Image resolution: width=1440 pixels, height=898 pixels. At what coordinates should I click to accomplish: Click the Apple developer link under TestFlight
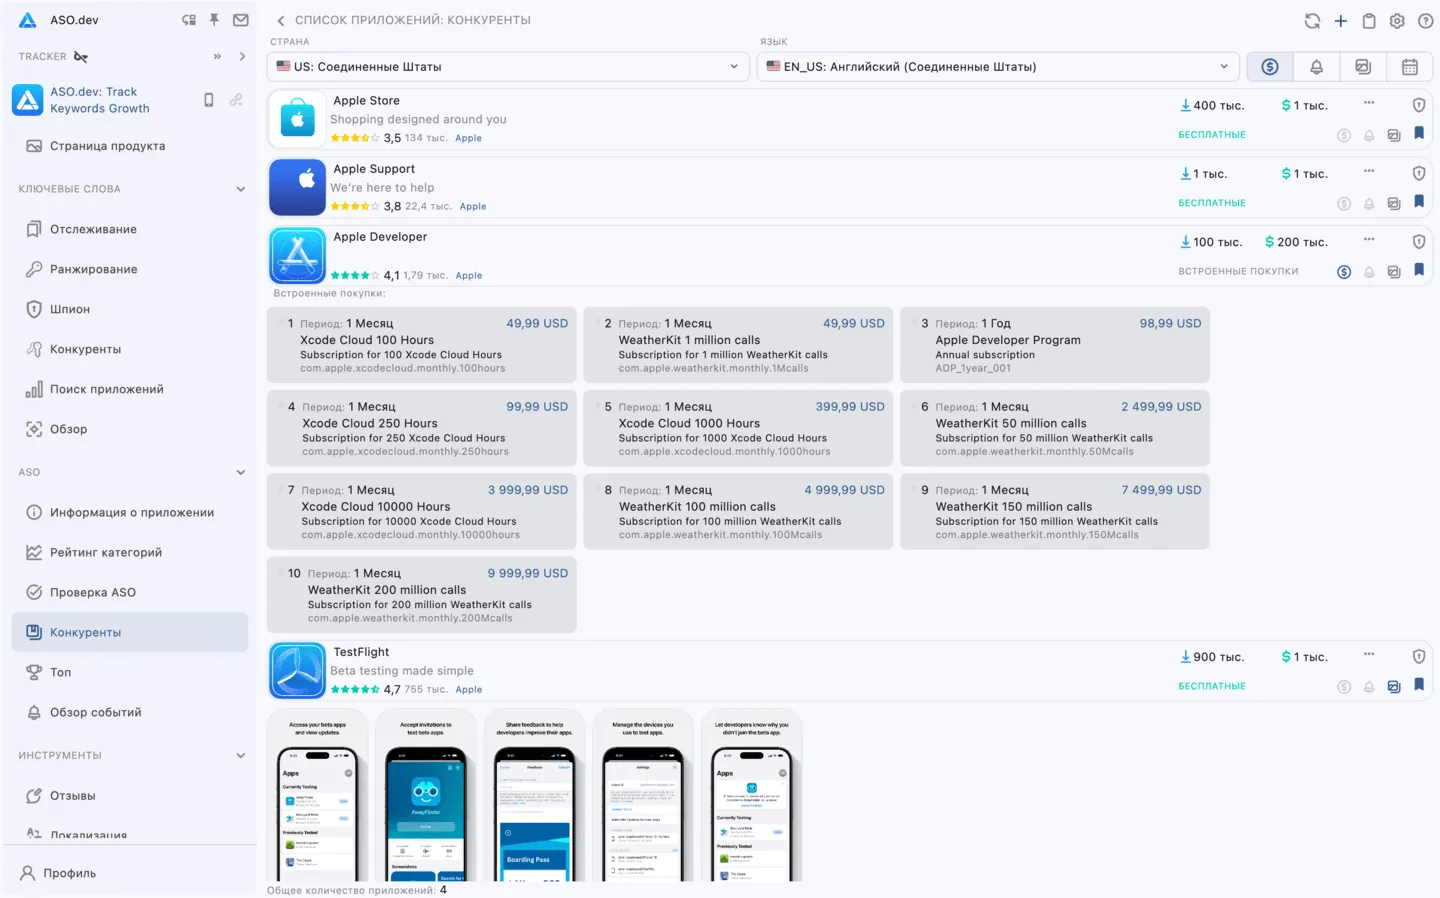click(468, 690)
